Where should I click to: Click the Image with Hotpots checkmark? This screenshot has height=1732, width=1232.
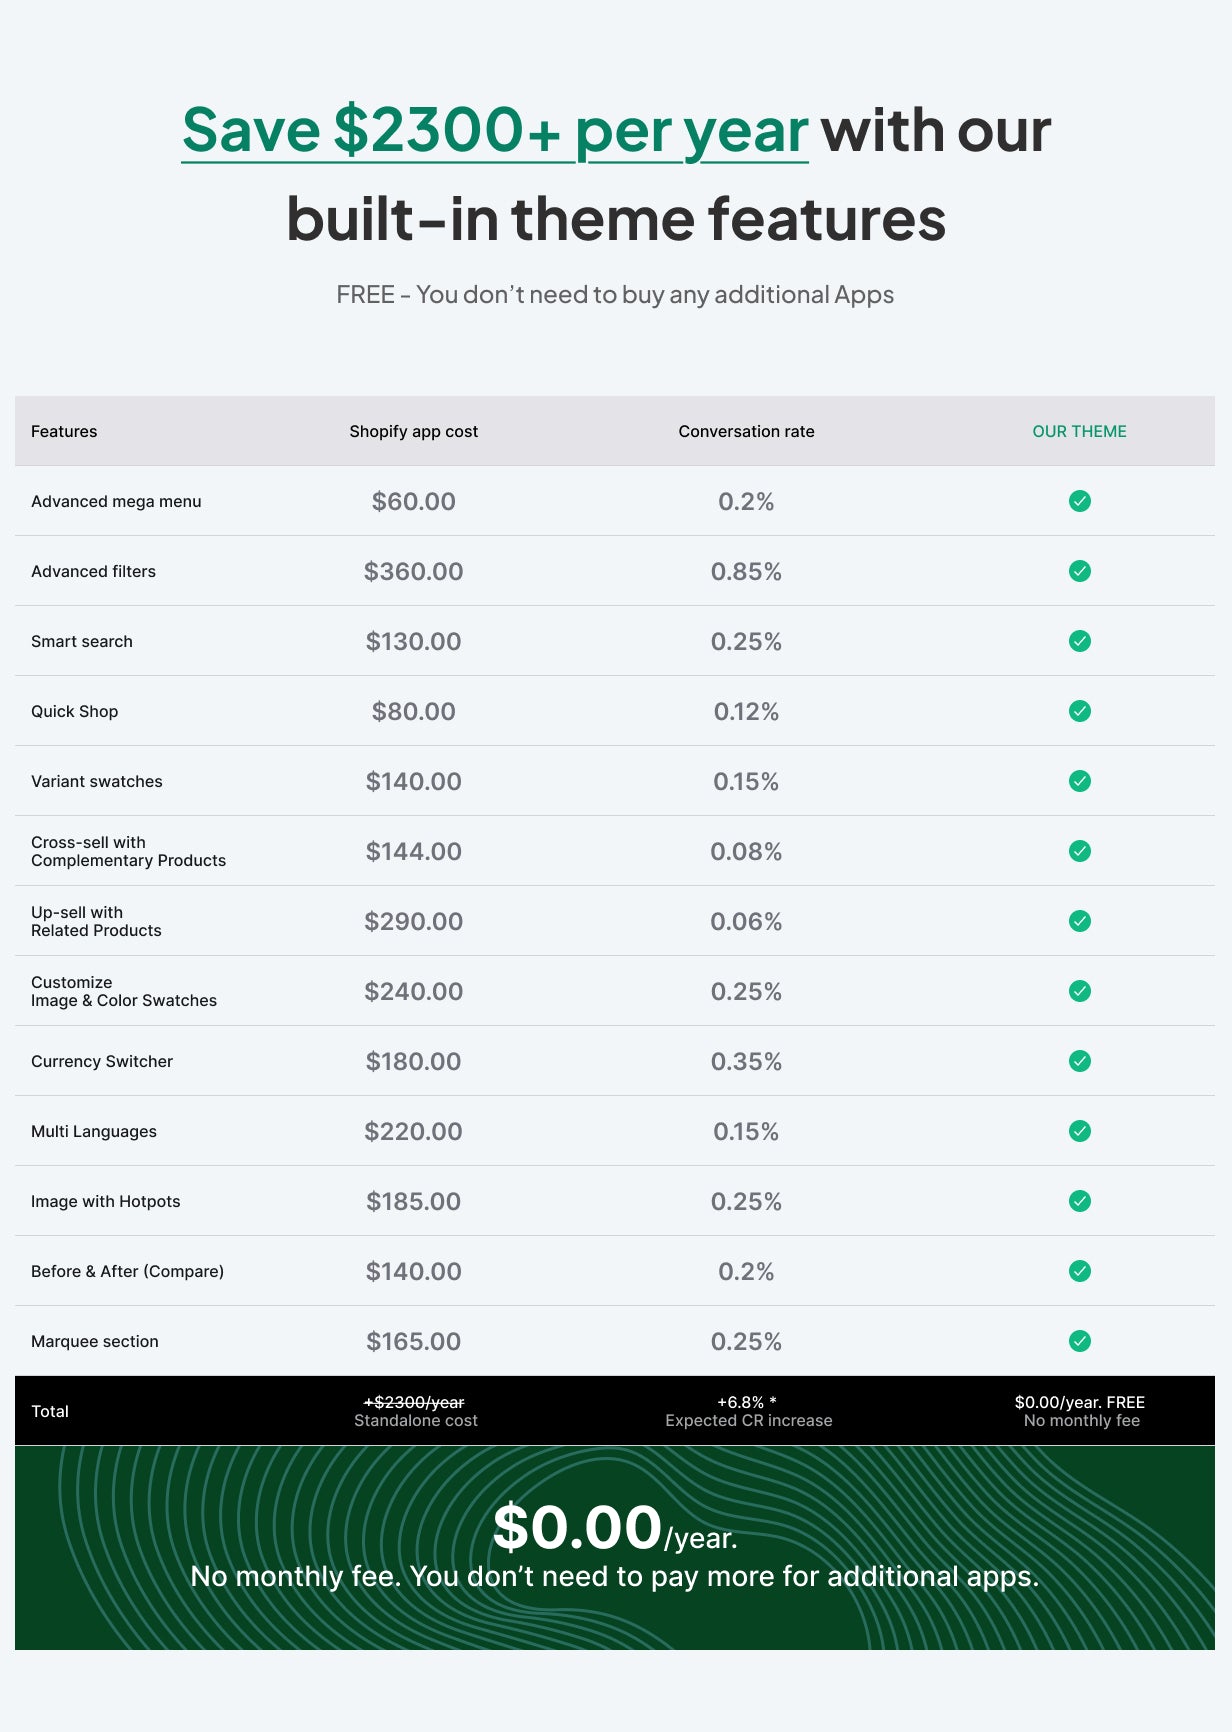point(1079,1201)
